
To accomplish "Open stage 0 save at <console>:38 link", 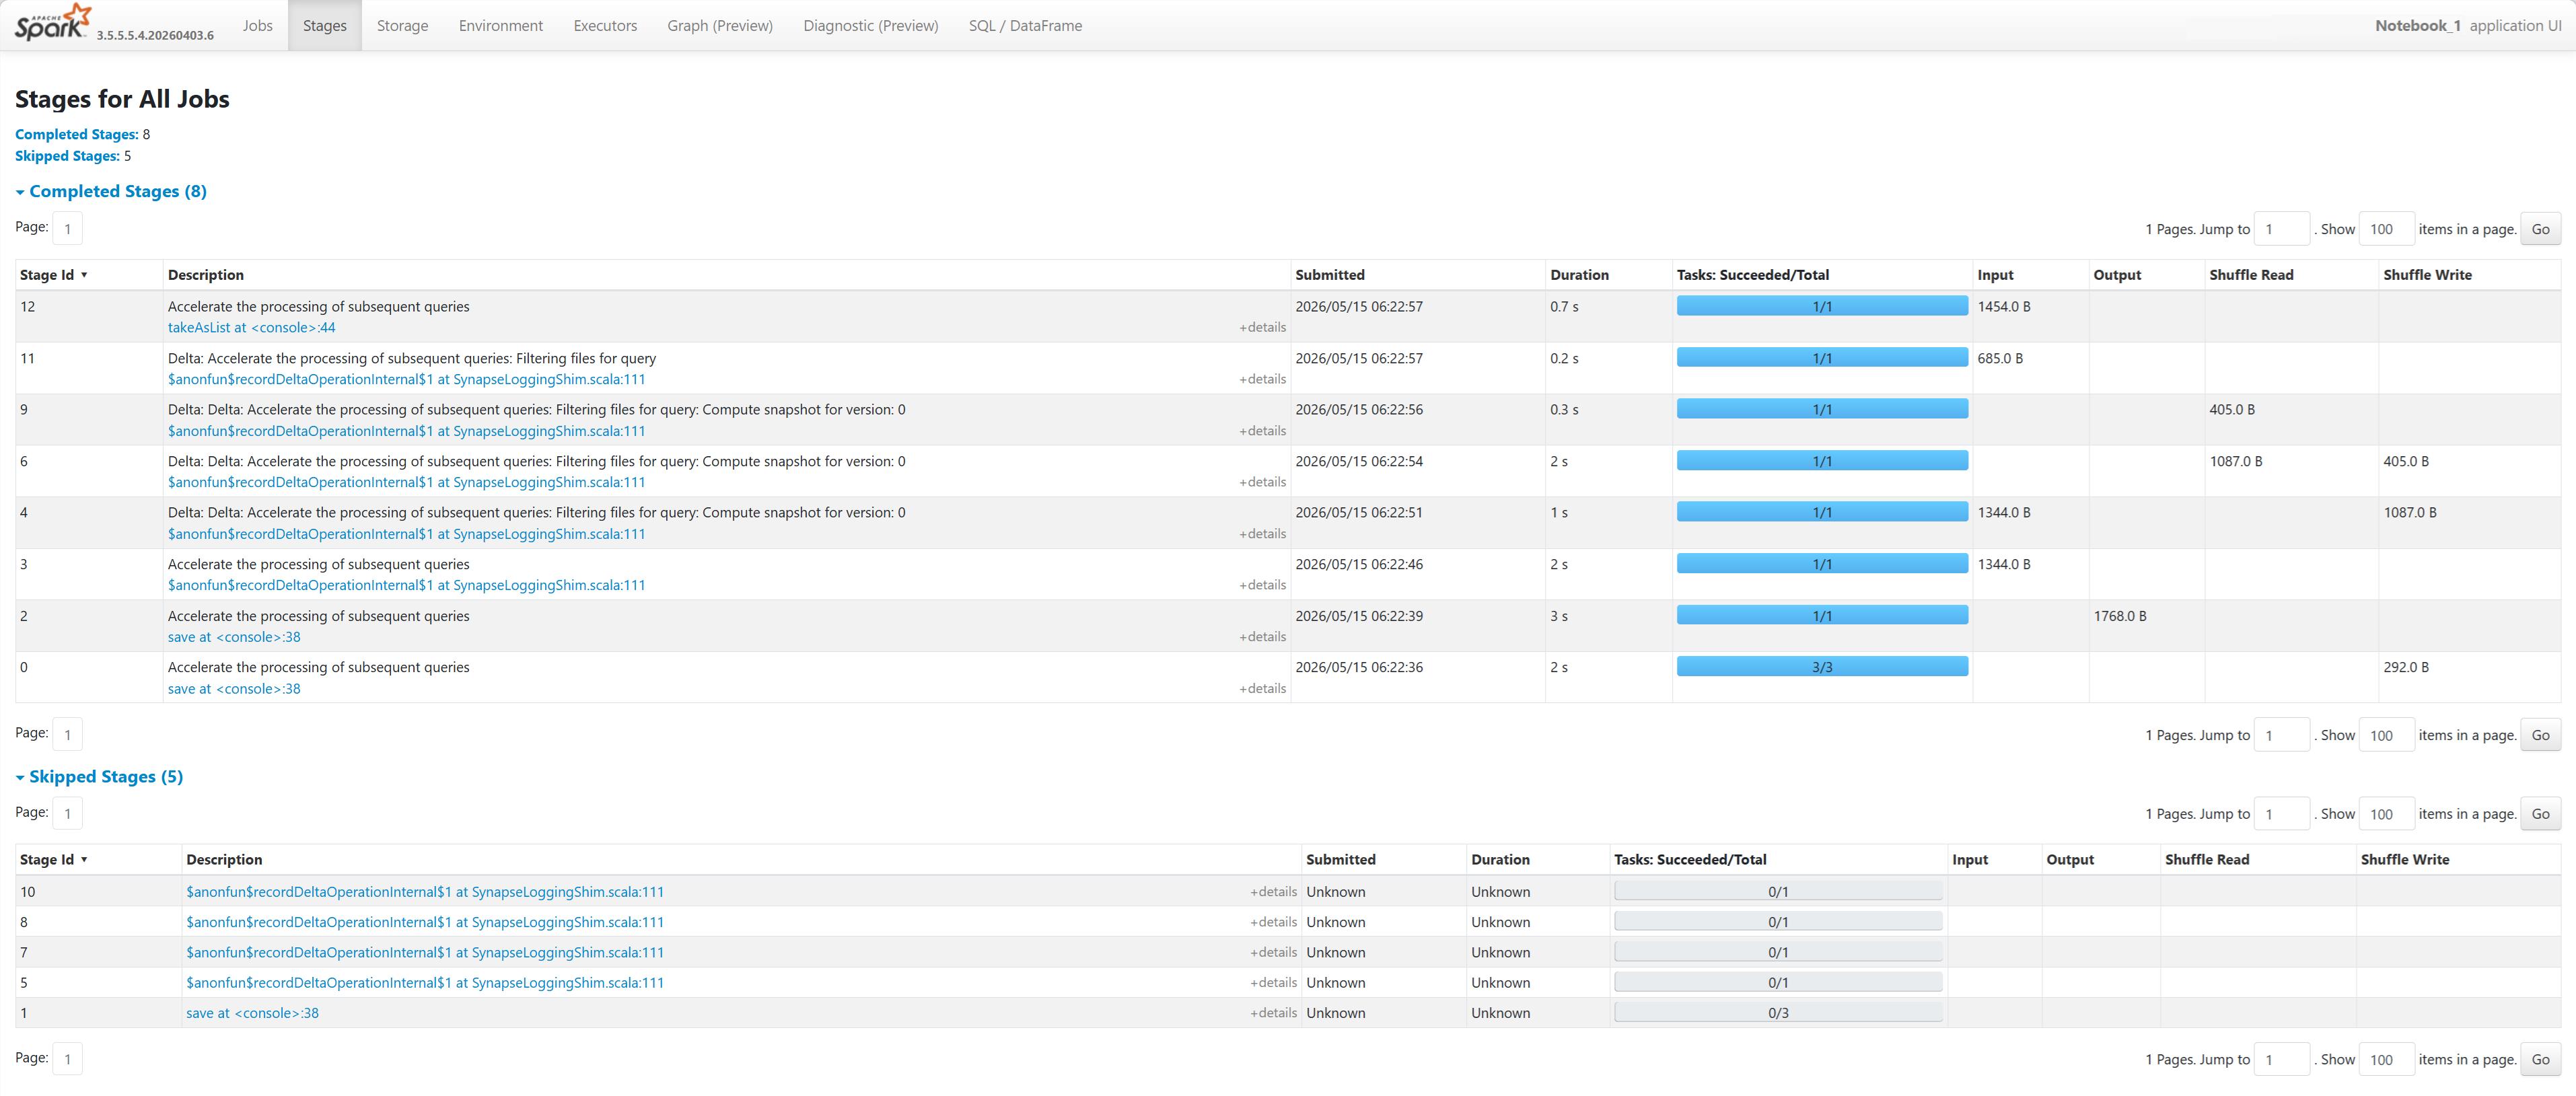I will (234, 689).
